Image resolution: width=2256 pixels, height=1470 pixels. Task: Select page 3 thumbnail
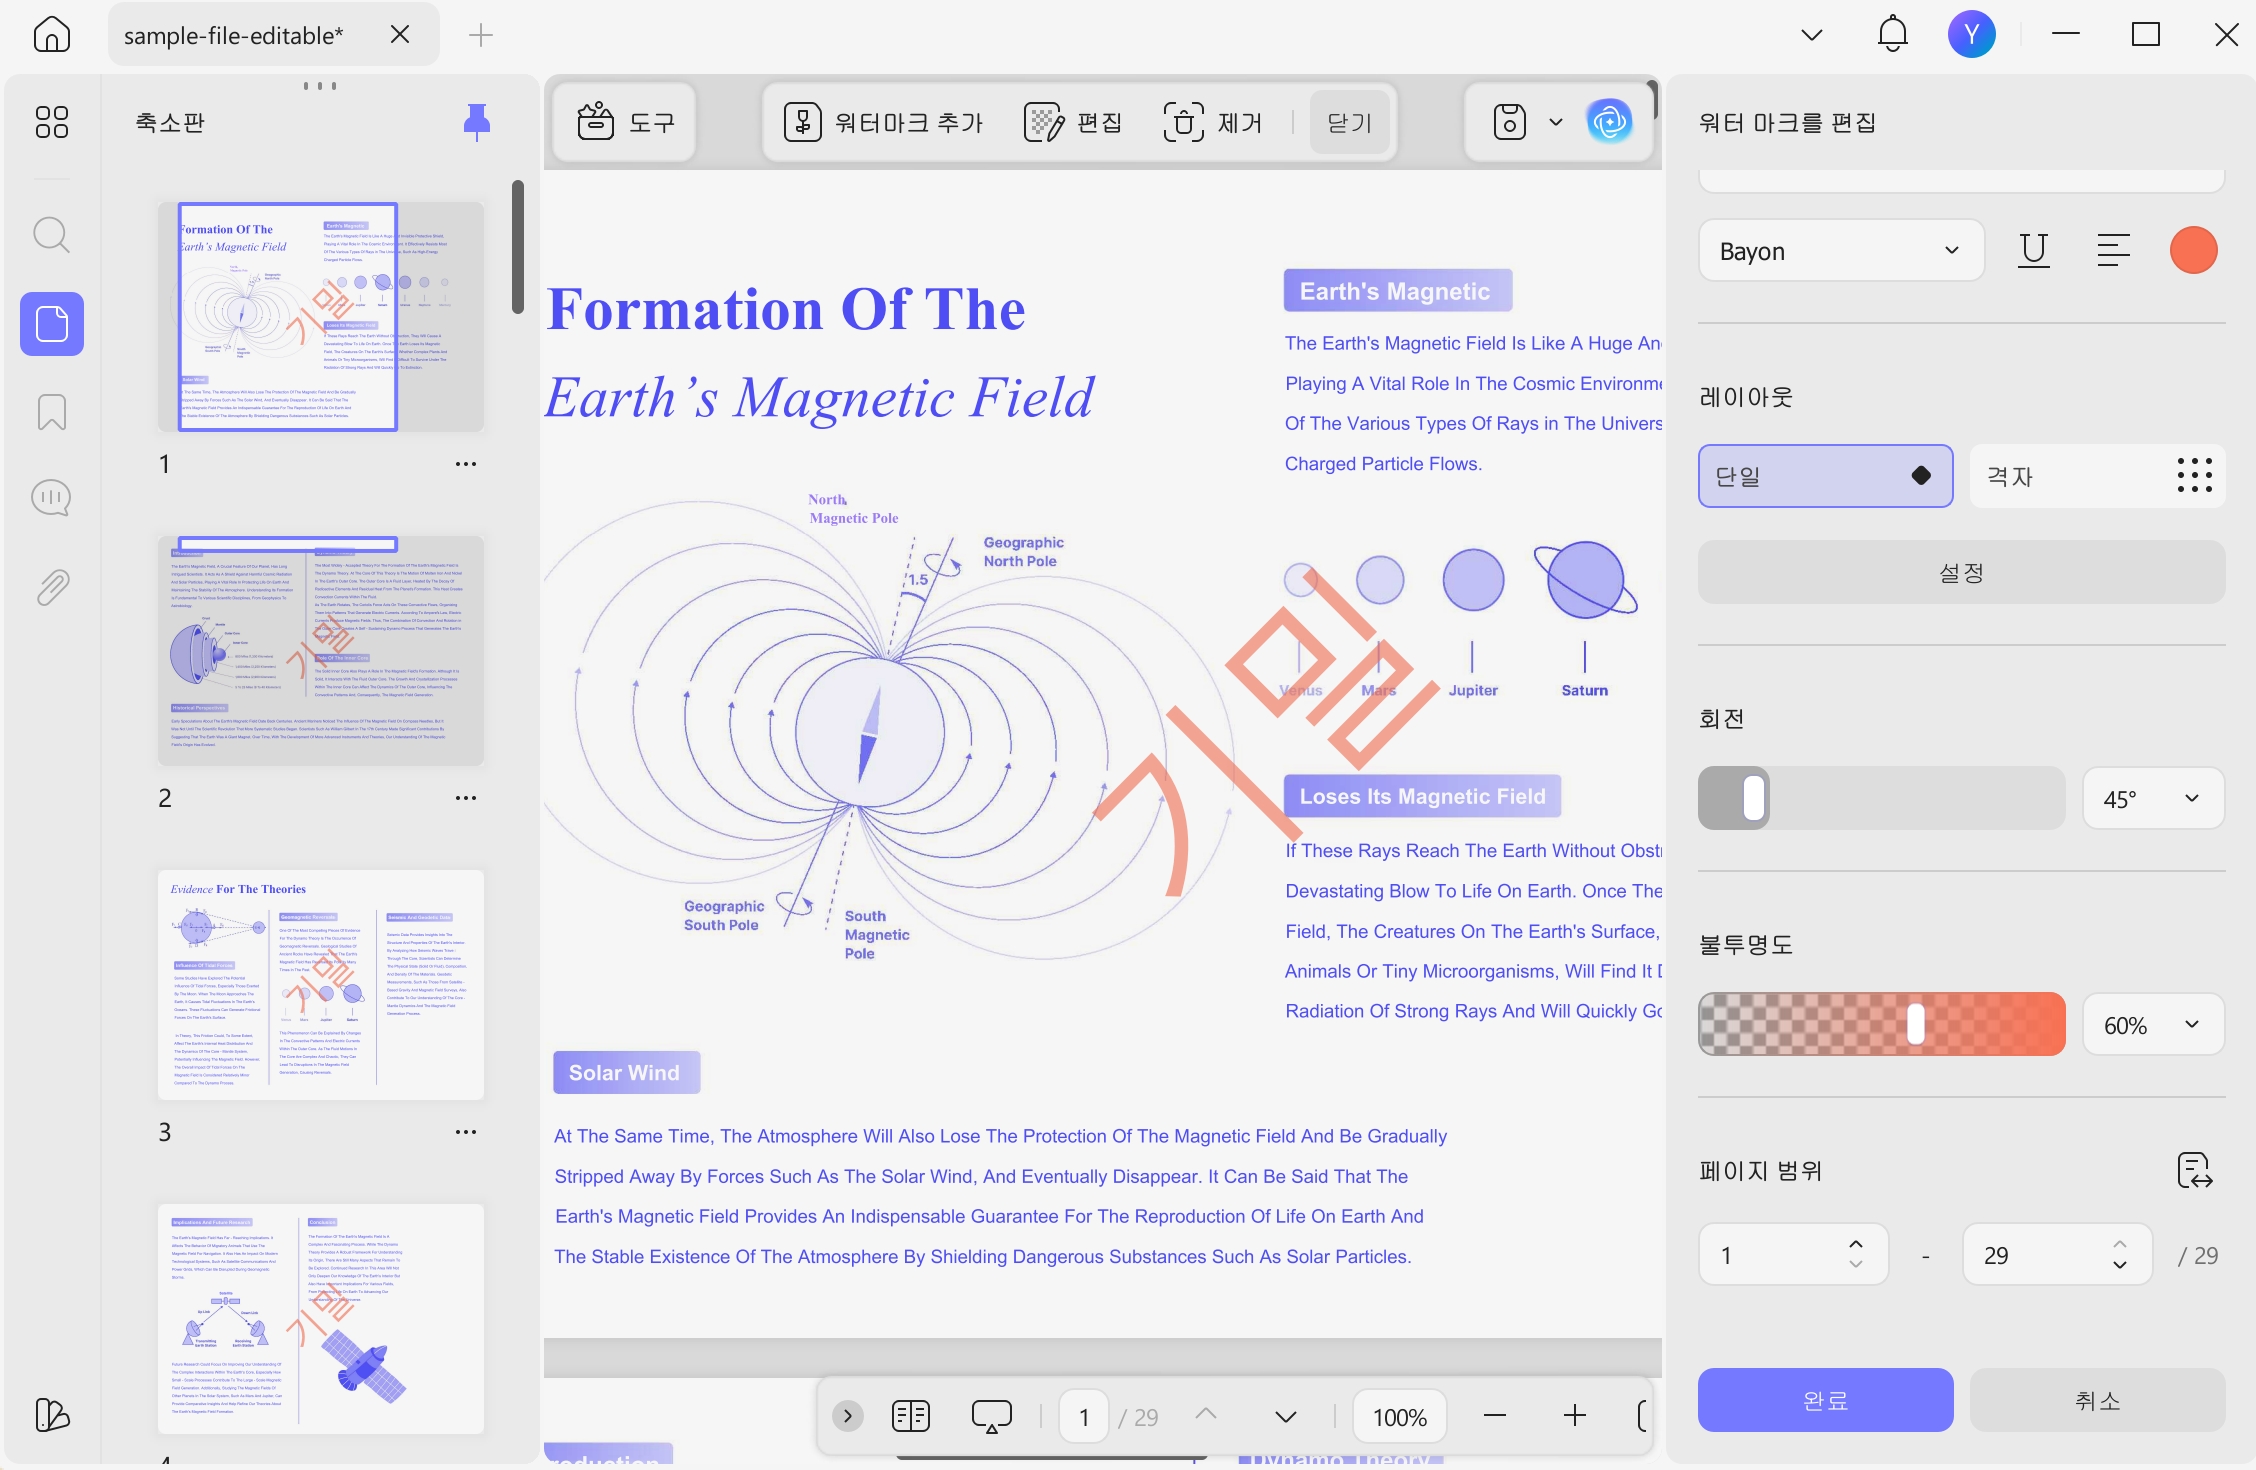tap(321, 985)
